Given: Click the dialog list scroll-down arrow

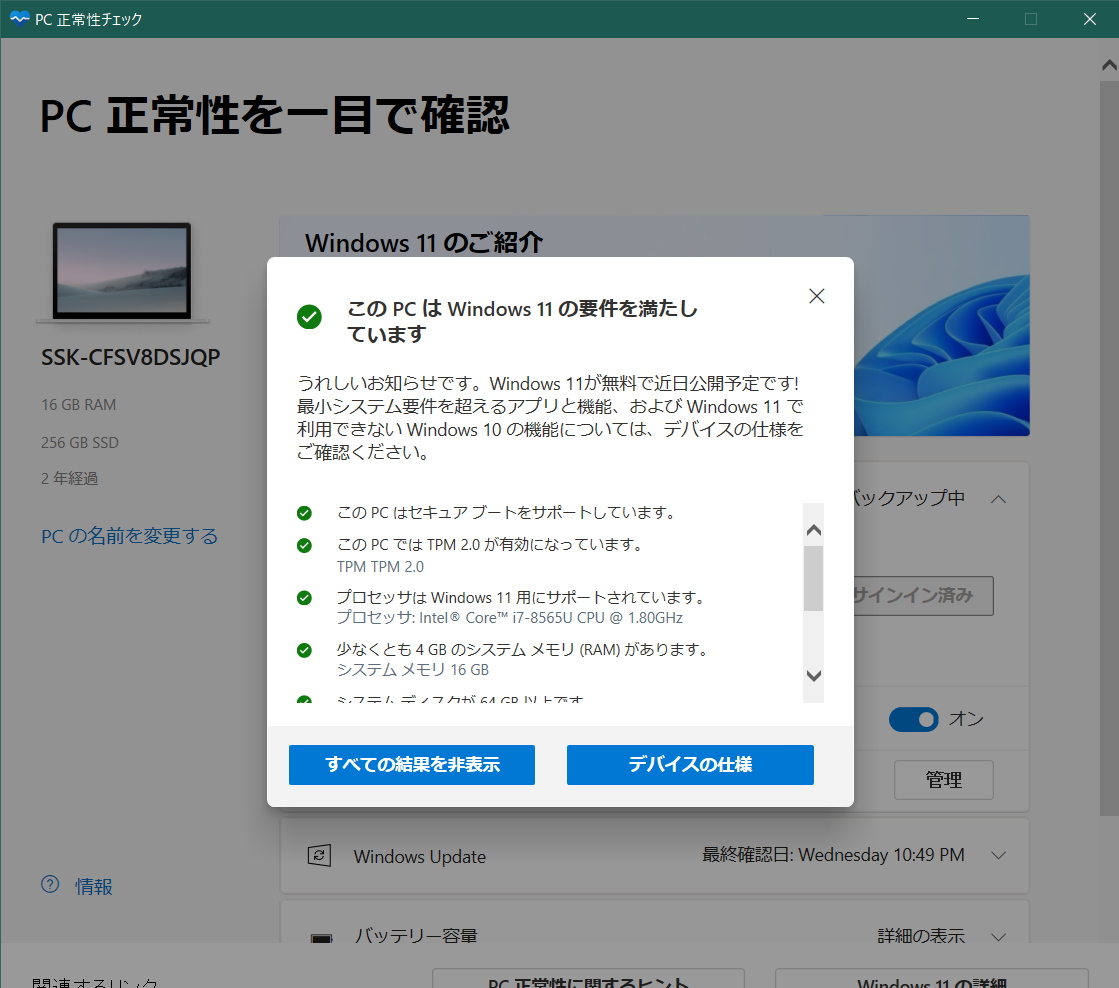Looking at the screenshot, I should coord(814,675).
